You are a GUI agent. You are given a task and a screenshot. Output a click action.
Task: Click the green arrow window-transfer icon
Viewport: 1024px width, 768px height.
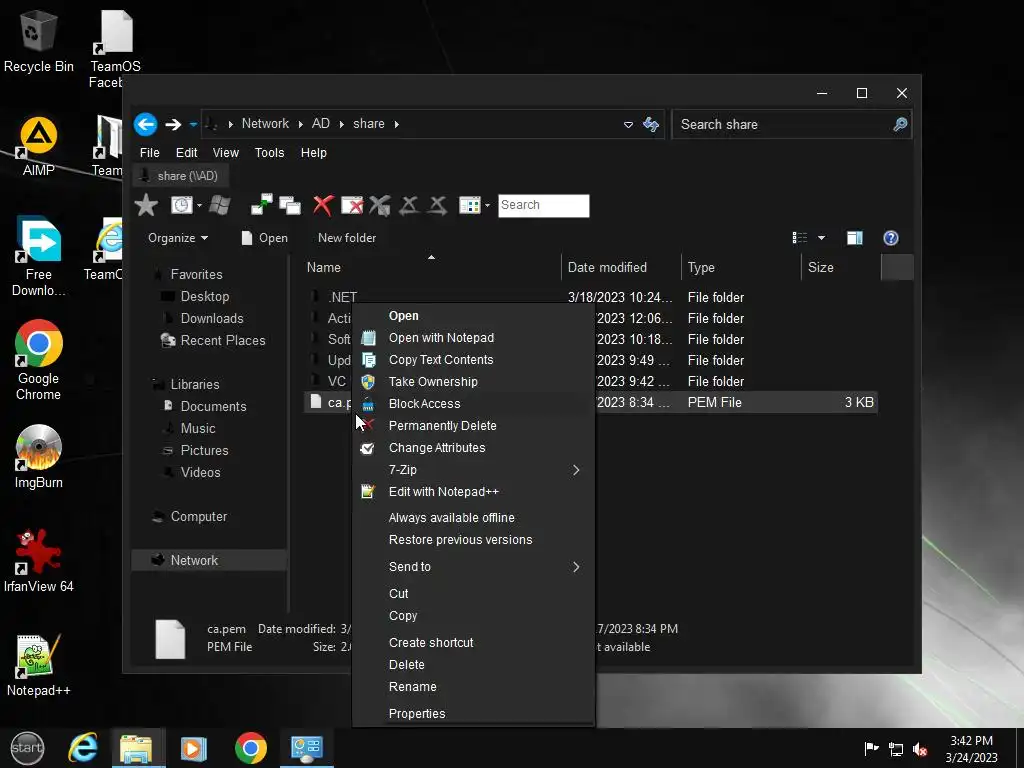[262, 205]
